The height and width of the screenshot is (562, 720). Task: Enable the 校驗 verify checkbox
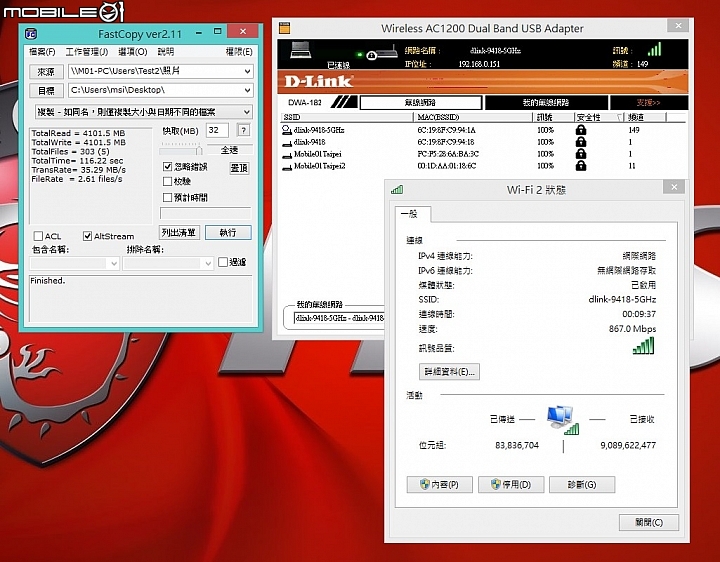point(168,181)
